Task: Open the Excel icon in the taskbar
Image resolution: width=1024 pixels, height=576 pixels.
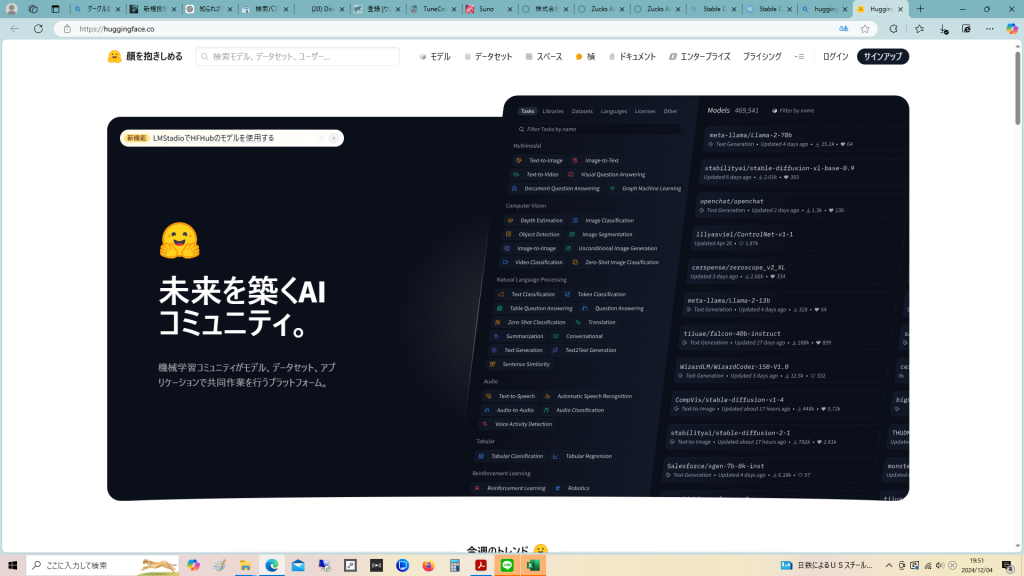Action: click(x=533, y=565)
